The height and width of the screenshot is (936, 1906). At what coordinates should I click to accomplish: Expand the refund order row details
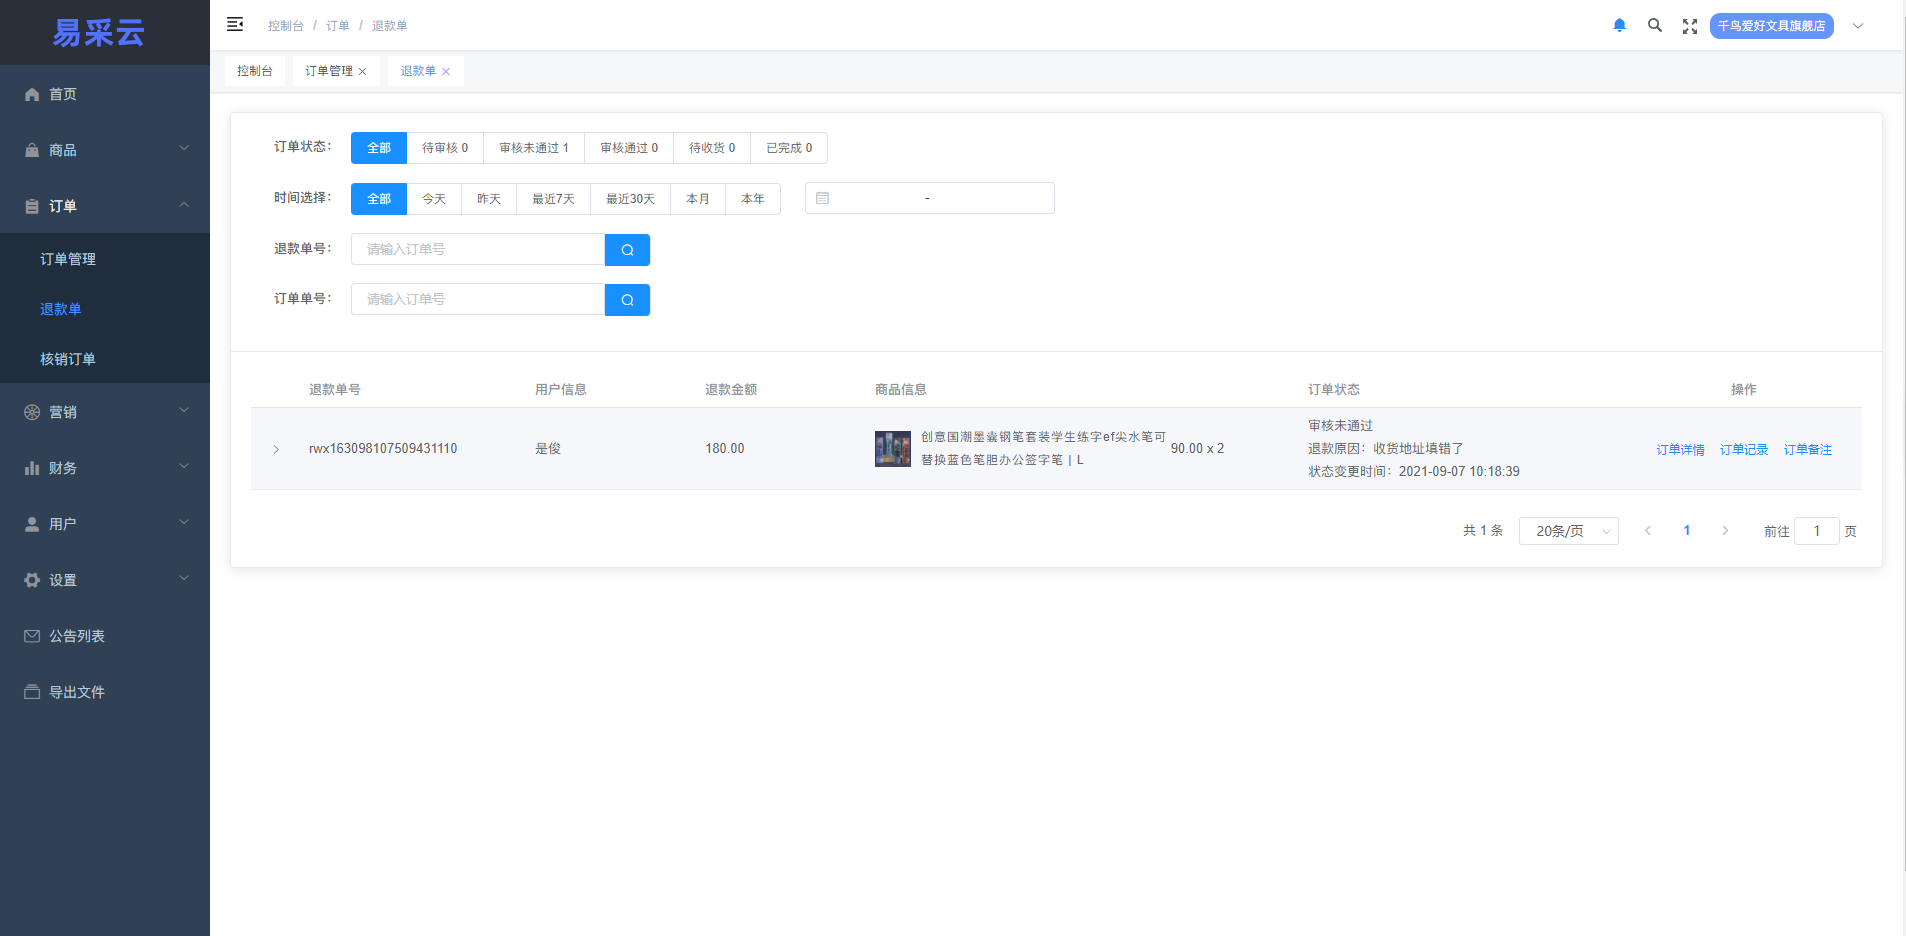point(276,450)
